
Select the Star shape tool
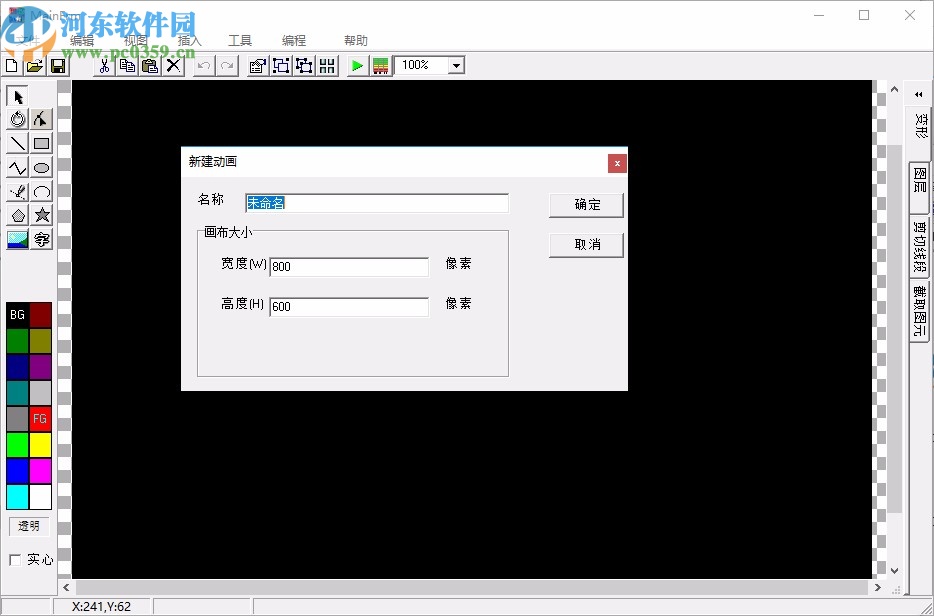[x=41, y=215]
